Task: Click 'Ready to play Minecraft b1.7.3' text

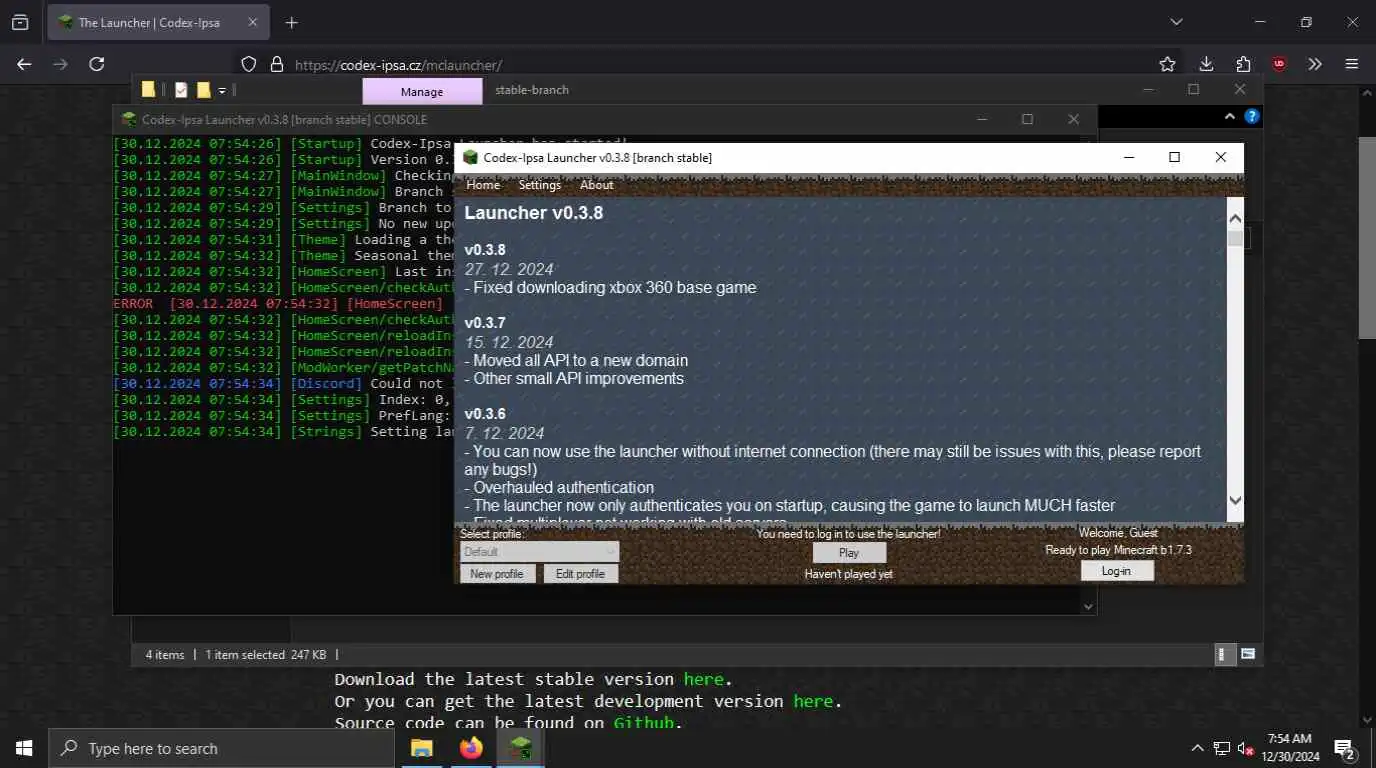Action: point(1118,550)
